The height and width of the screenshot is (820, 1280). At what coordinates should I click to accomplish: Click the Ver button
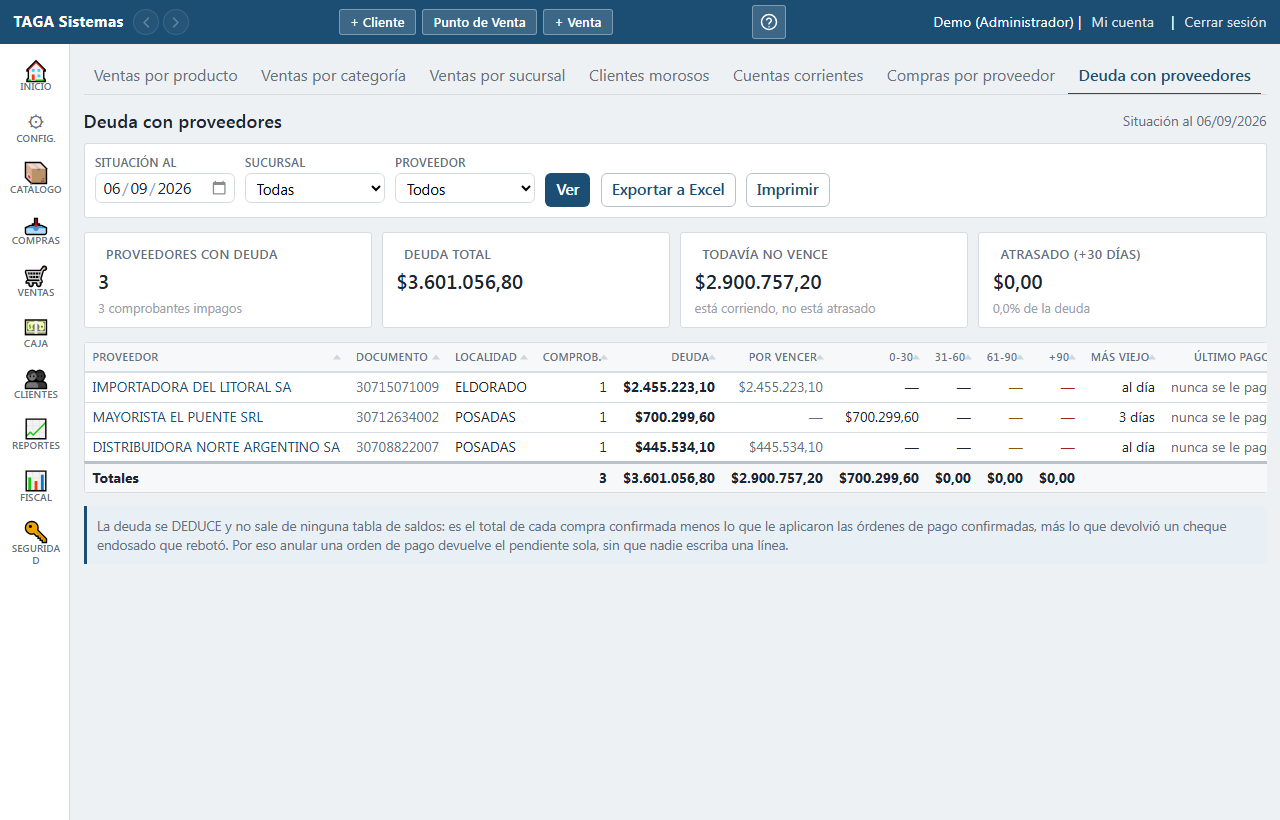pos(567,190)
